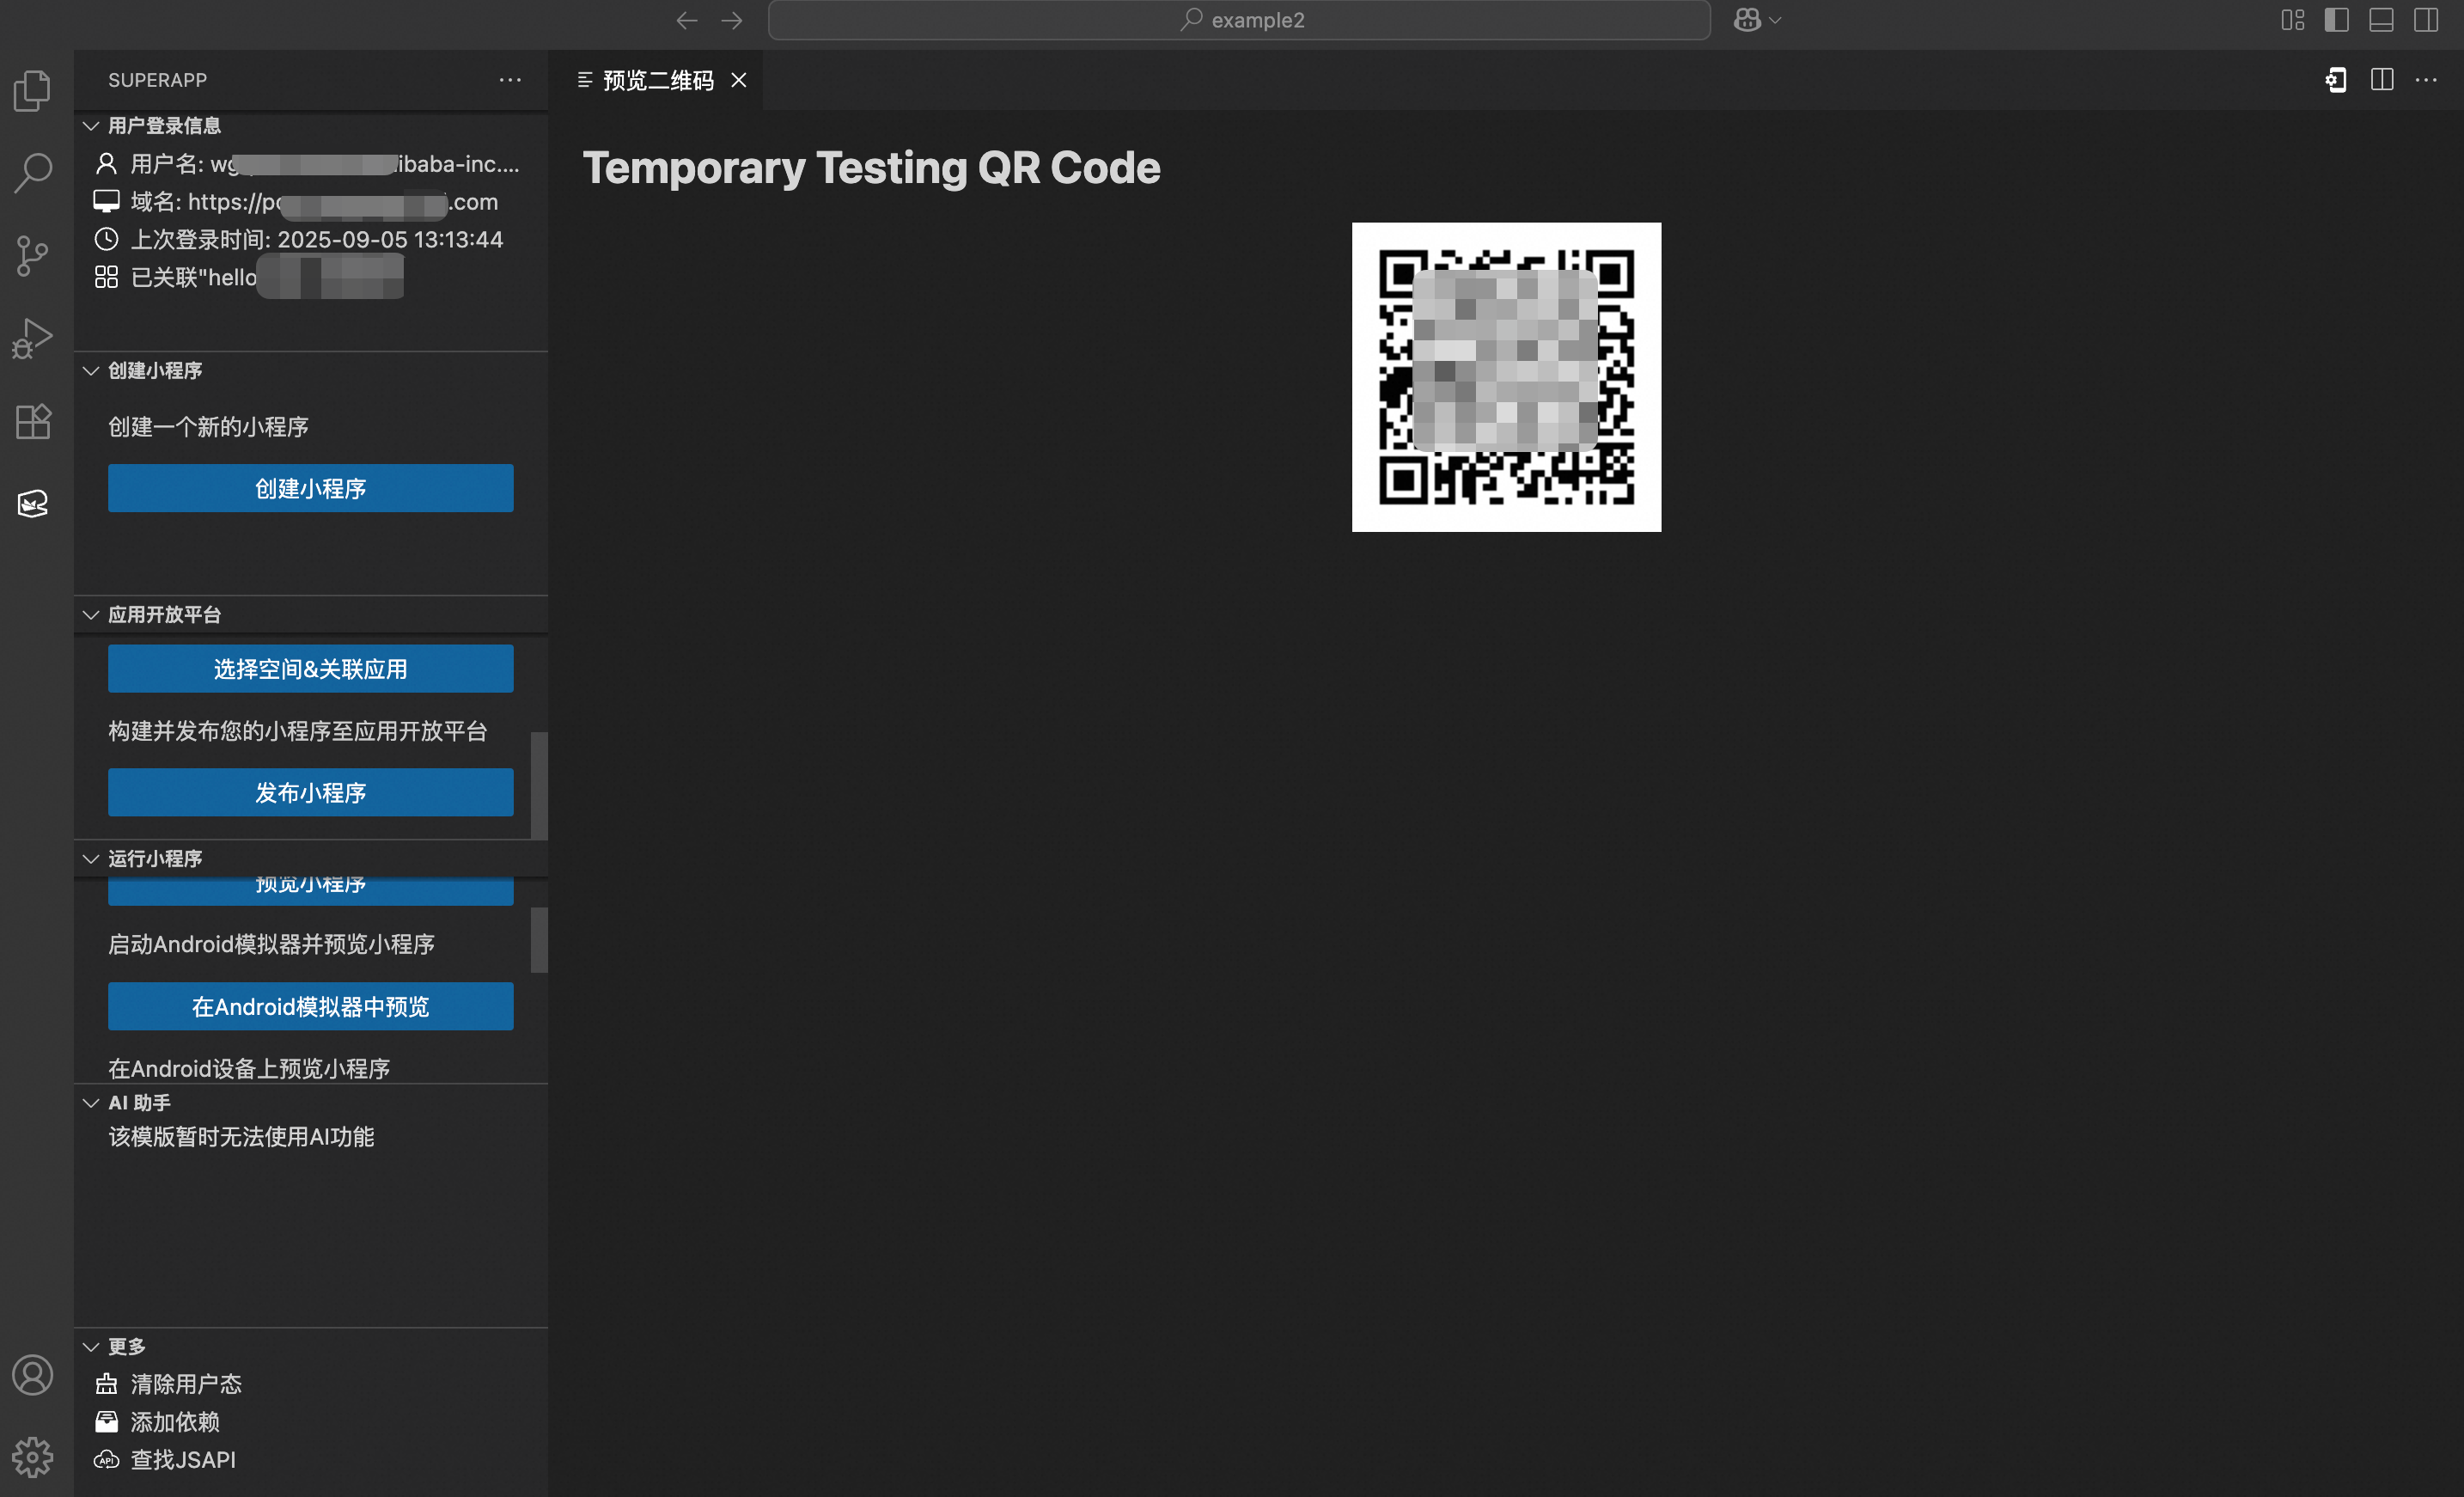The height and width of the screenshot is (1497, 2464).
Task: Click the Manage gear icon
Action: (32, 1457)
